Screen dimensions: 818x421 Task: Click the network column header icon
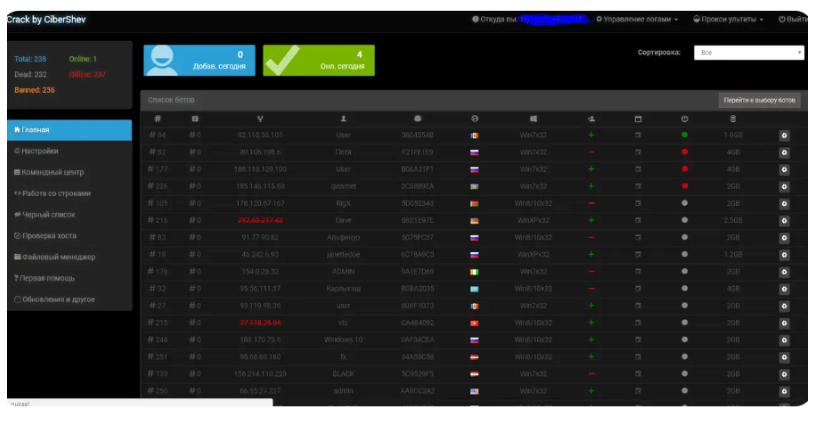tap(260, 119)
